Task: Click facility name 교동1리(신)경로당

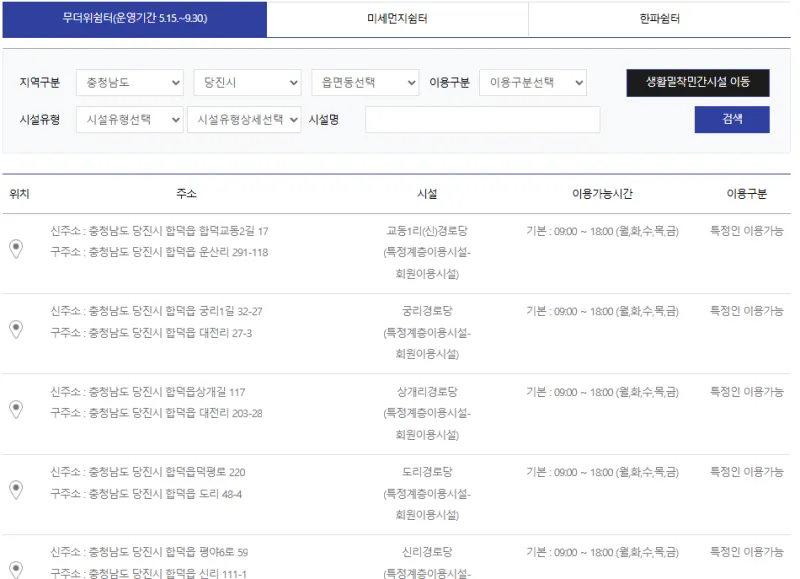Action: 427,231
